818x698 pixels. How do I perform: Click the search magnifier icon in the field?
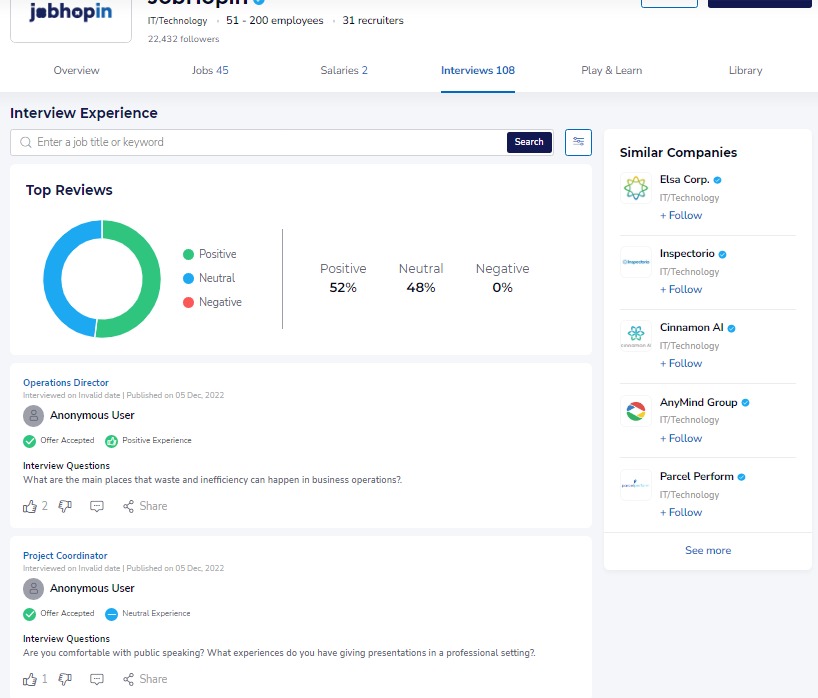[x=26, y=142]
